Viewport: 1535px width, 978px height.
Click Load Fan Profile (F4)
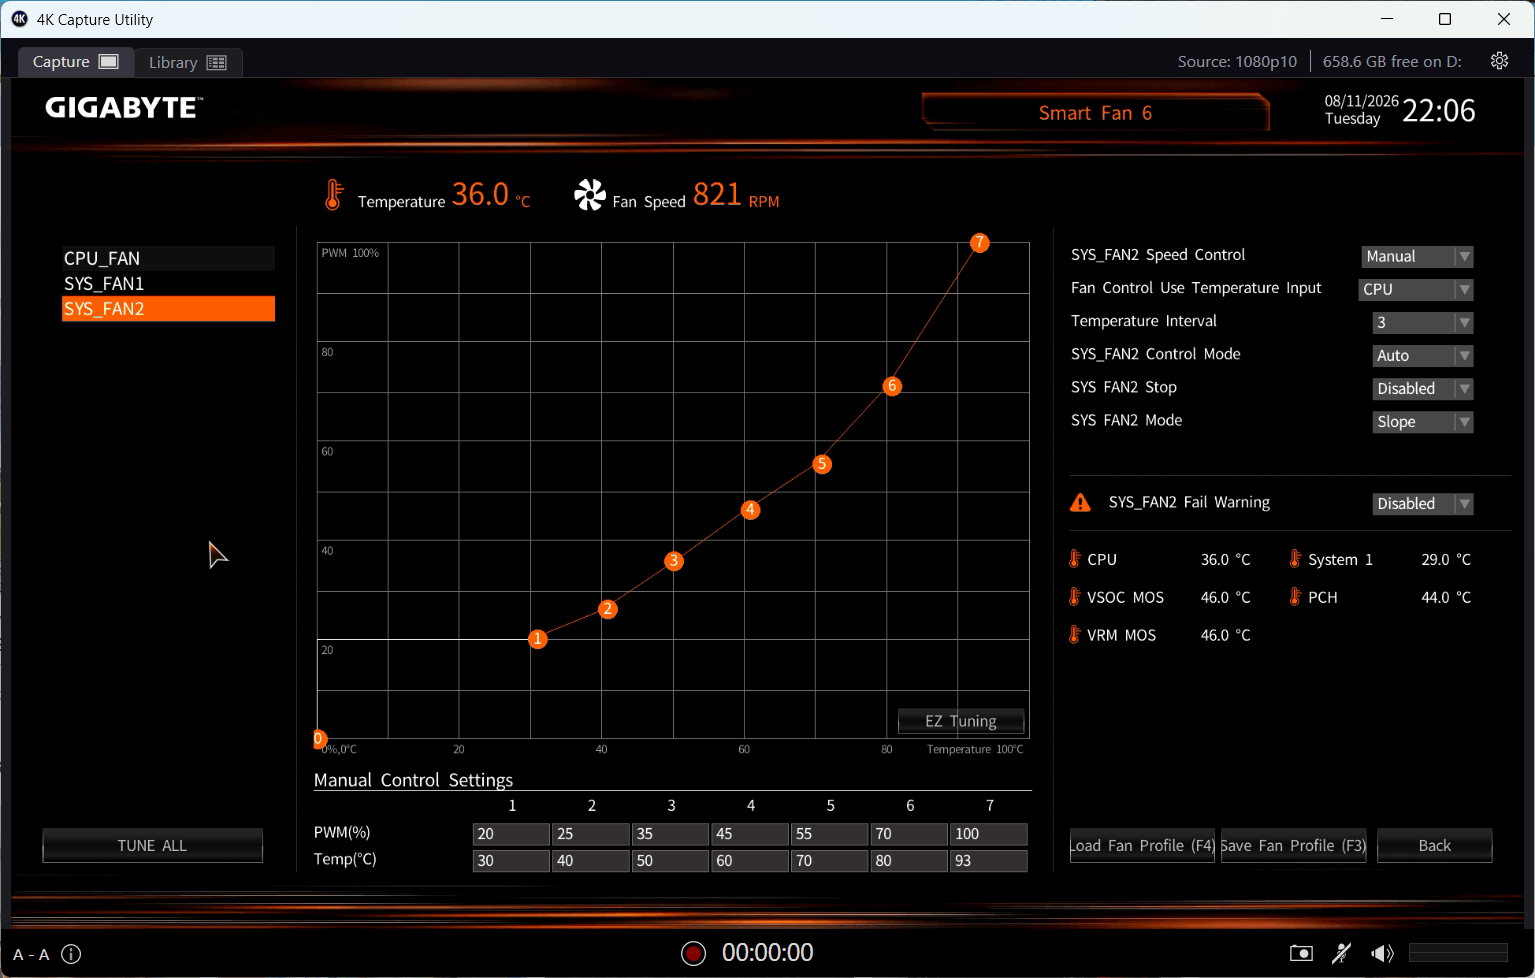tap(1142, 846)
